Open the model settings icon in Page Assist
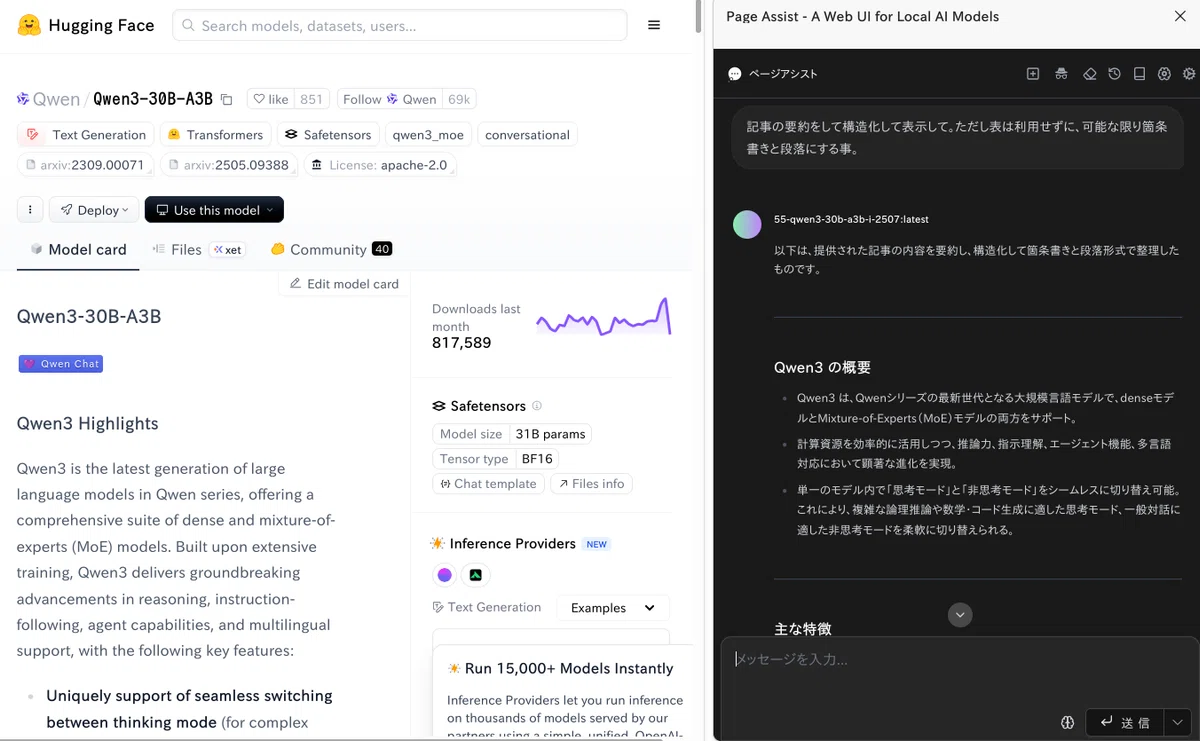 pos(1164,74)
